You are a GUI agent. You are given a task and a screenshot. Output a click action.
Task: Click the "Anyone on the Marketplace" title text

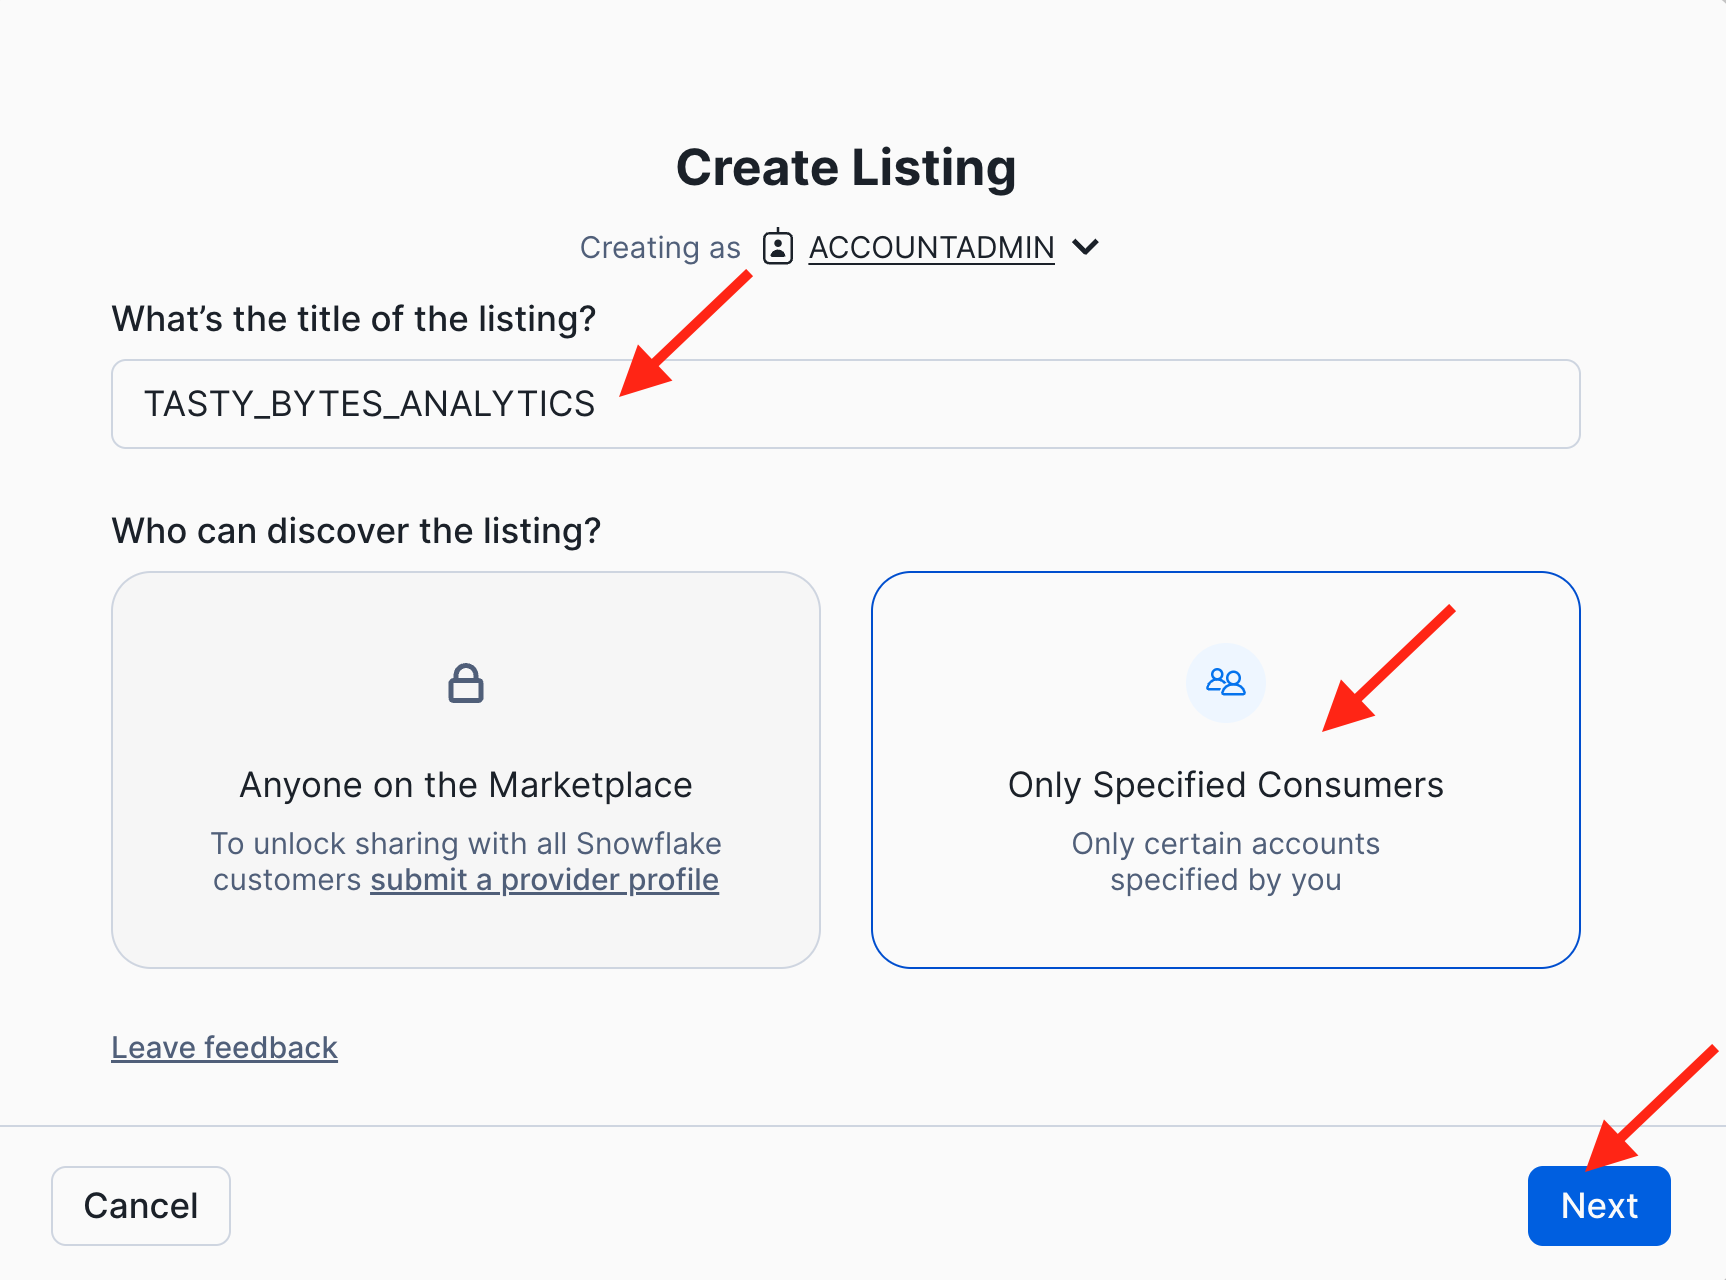point(466,785)
